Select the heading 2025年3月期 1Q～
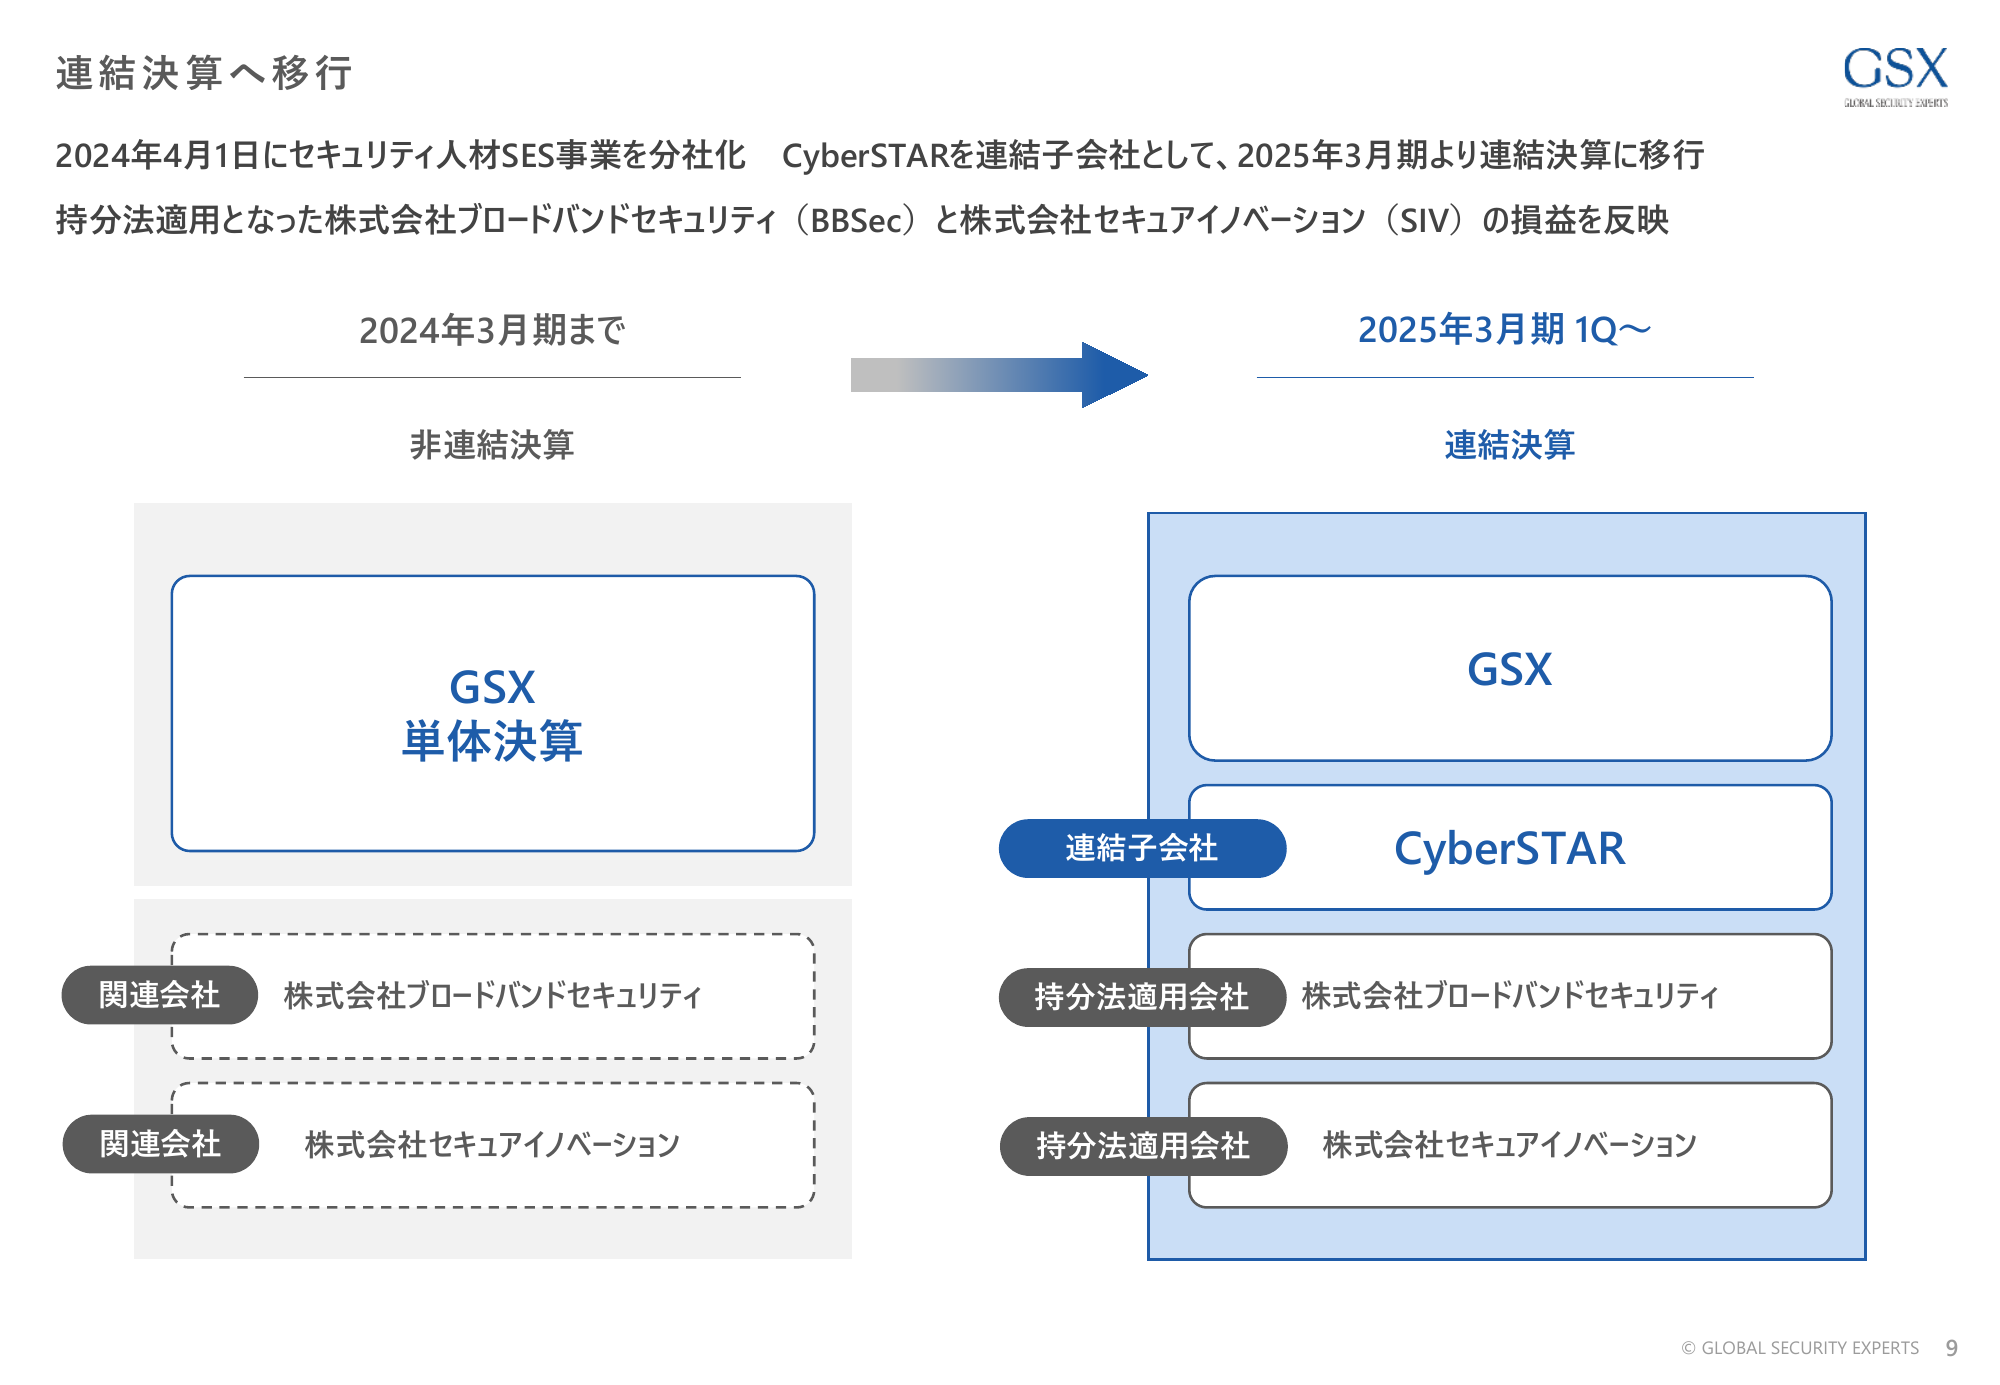The image size is (2000, 1385). tap(1504, 329)
